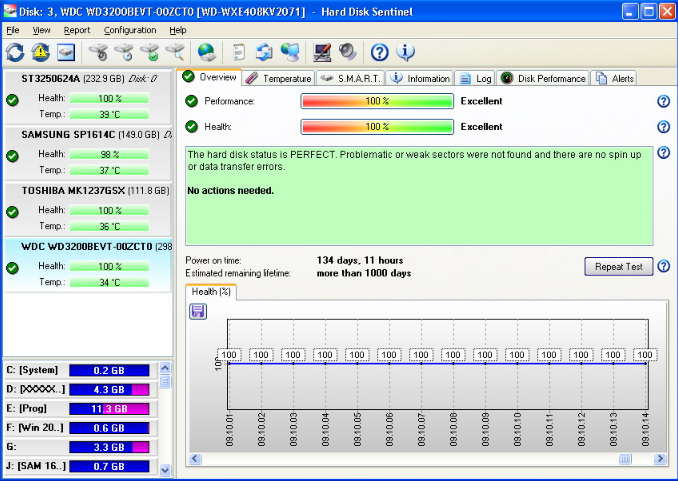This screenshot has width=678, height=481.
Task: Click the blue info 'i' toolbar icon
Action: [406, 52]
